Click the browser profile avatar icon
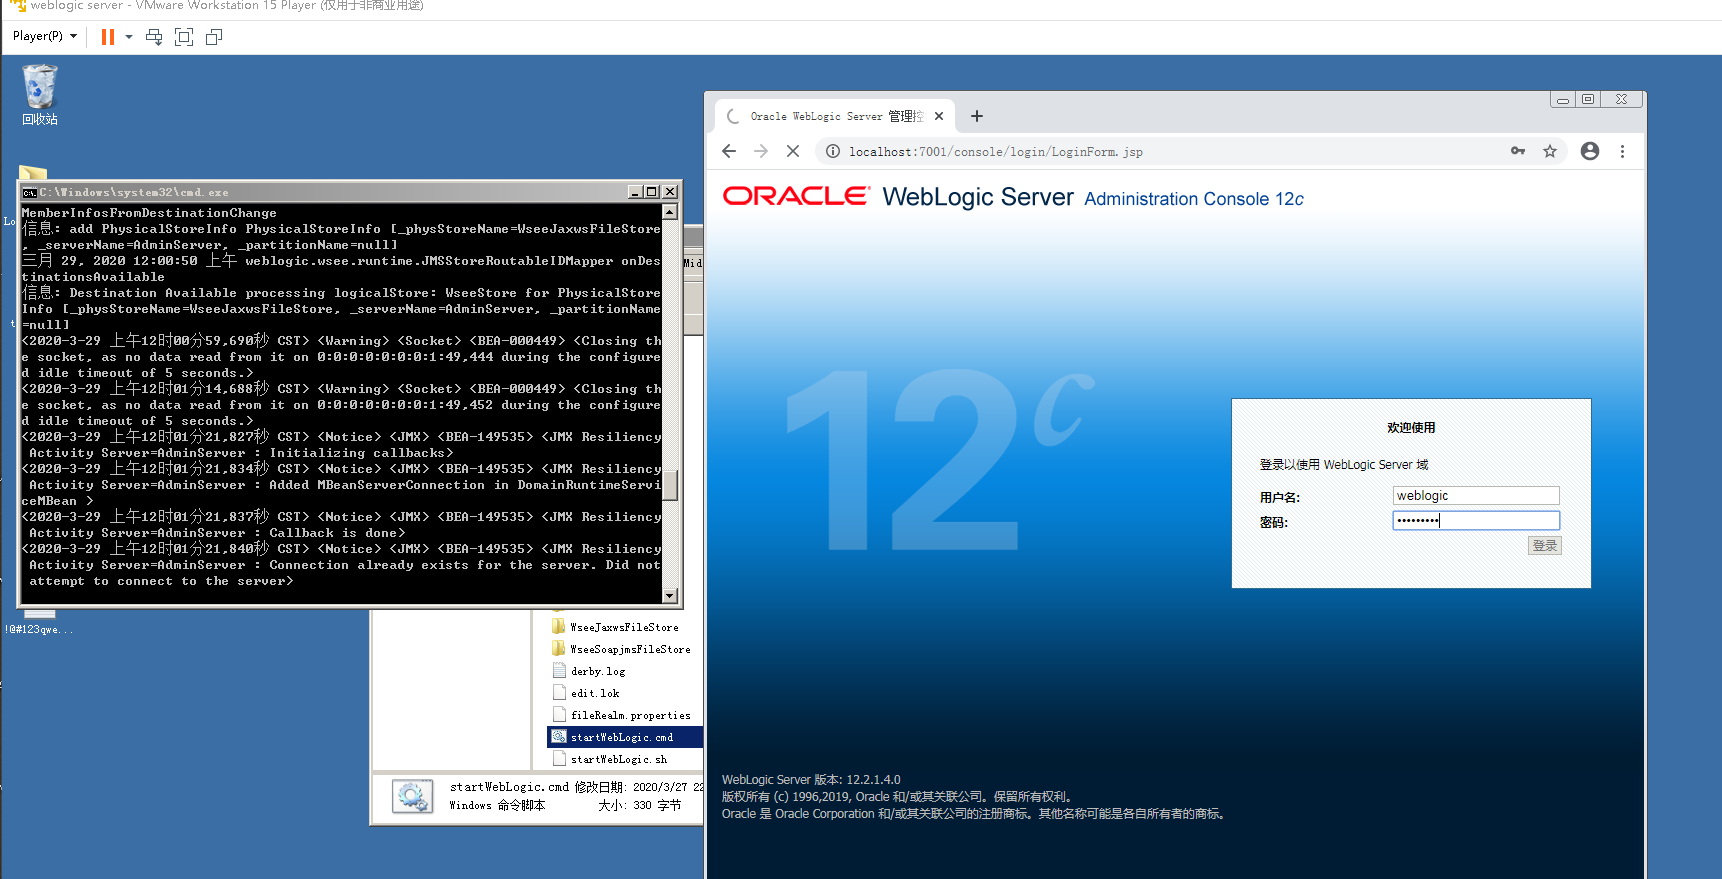 [1590, 151]
